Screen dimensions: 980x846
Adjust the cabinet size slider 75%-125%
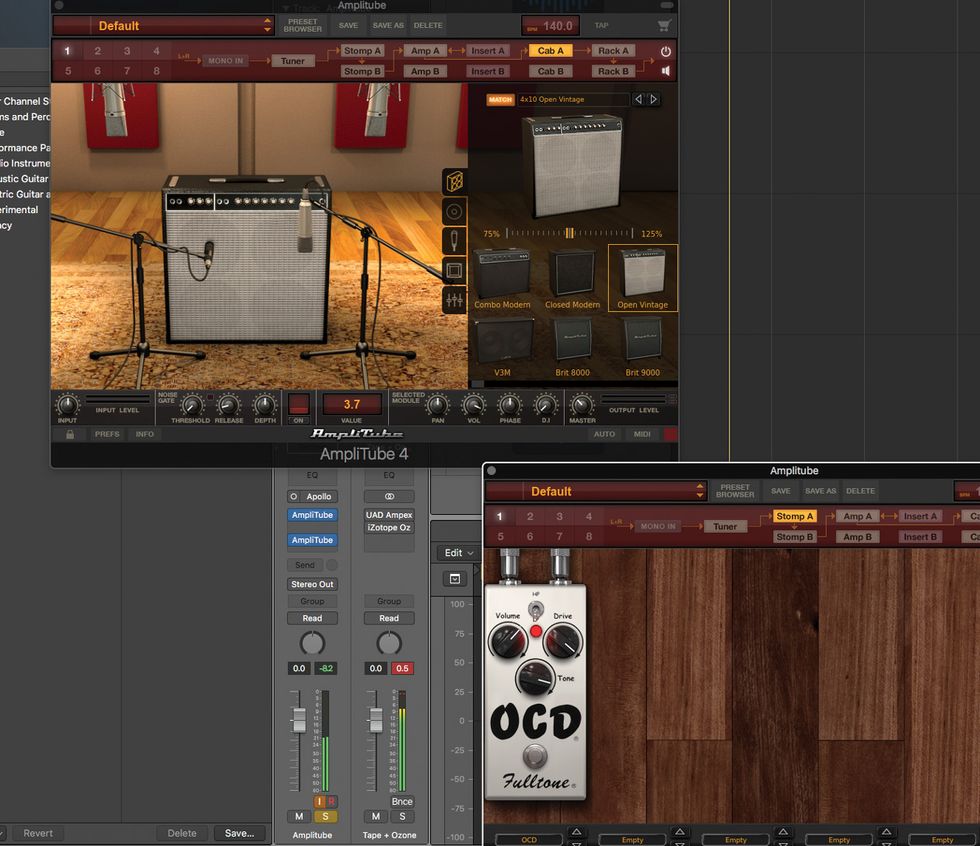[569, 233]
